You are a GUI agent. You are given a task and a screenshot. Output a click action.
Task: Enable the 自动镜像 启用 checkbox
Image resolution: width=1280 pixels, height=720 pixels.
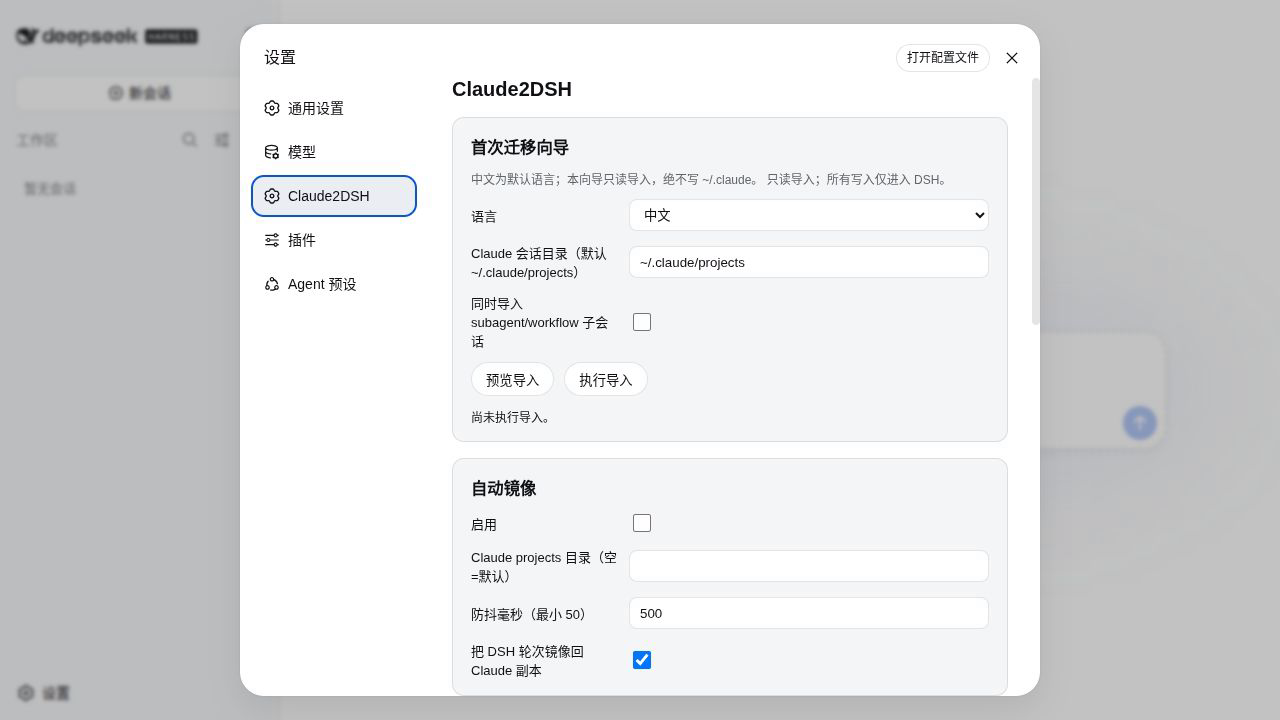click(642, 523)
